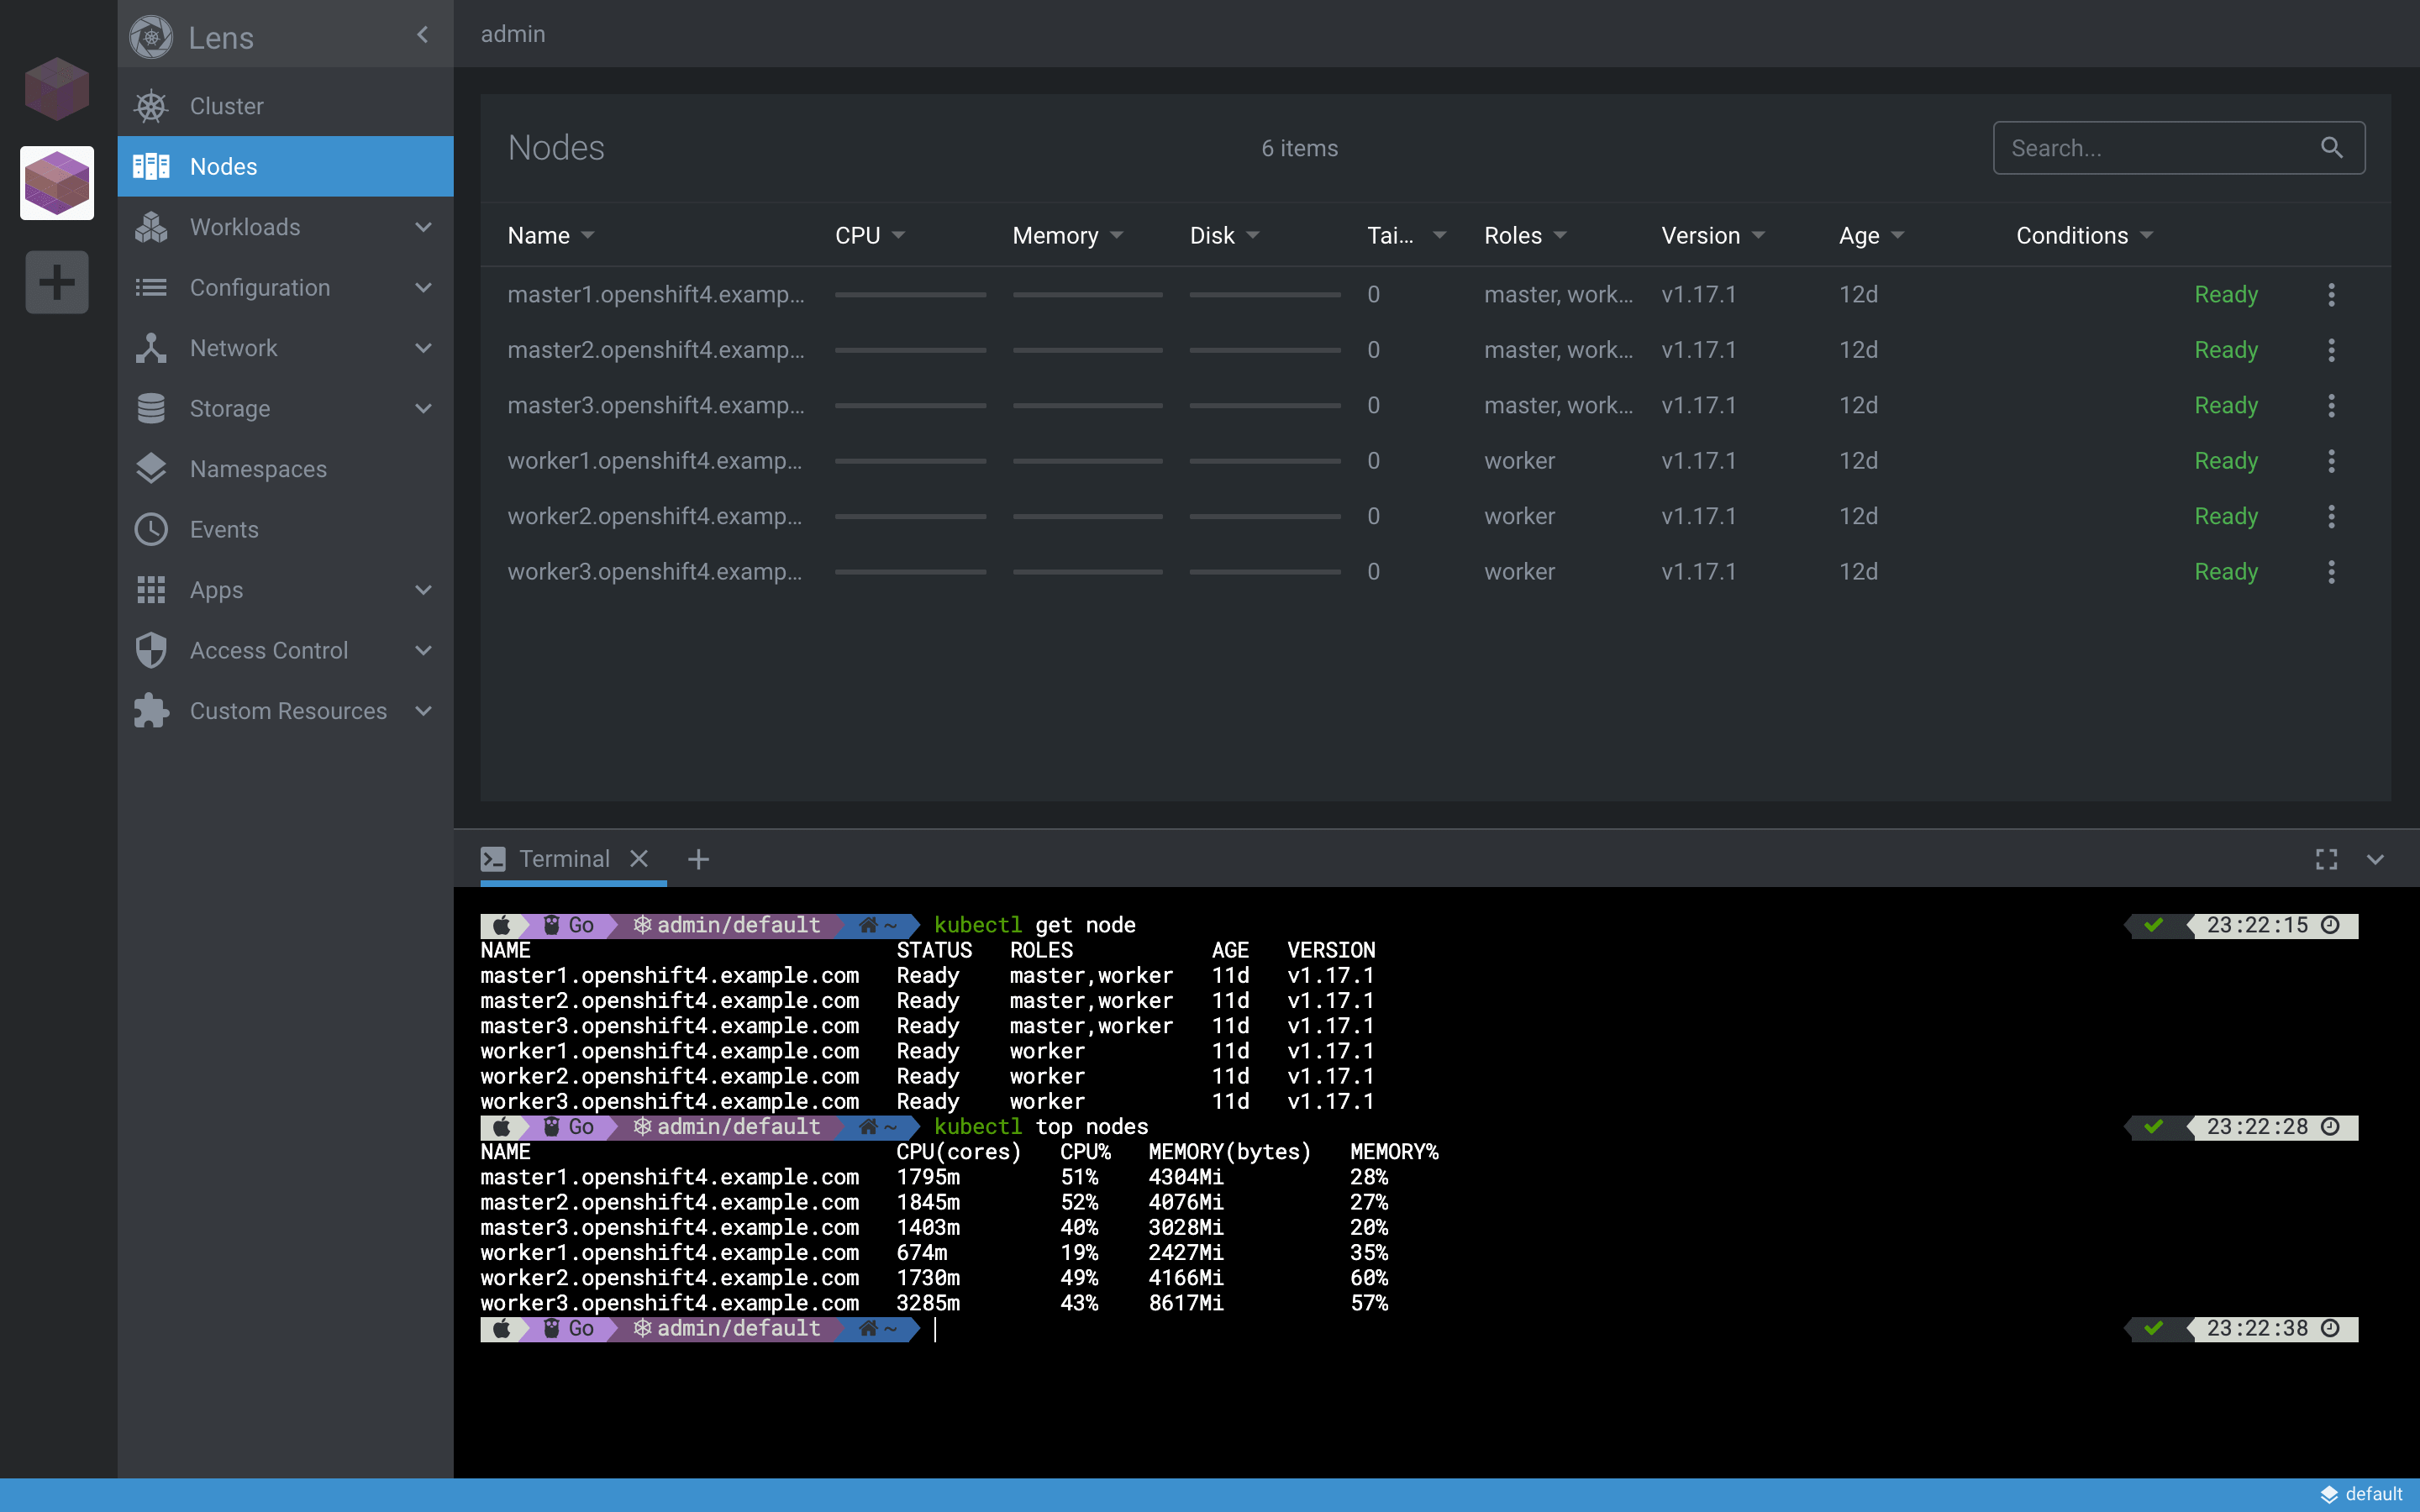Click the default namespace status bar item

point(2361,1494)
